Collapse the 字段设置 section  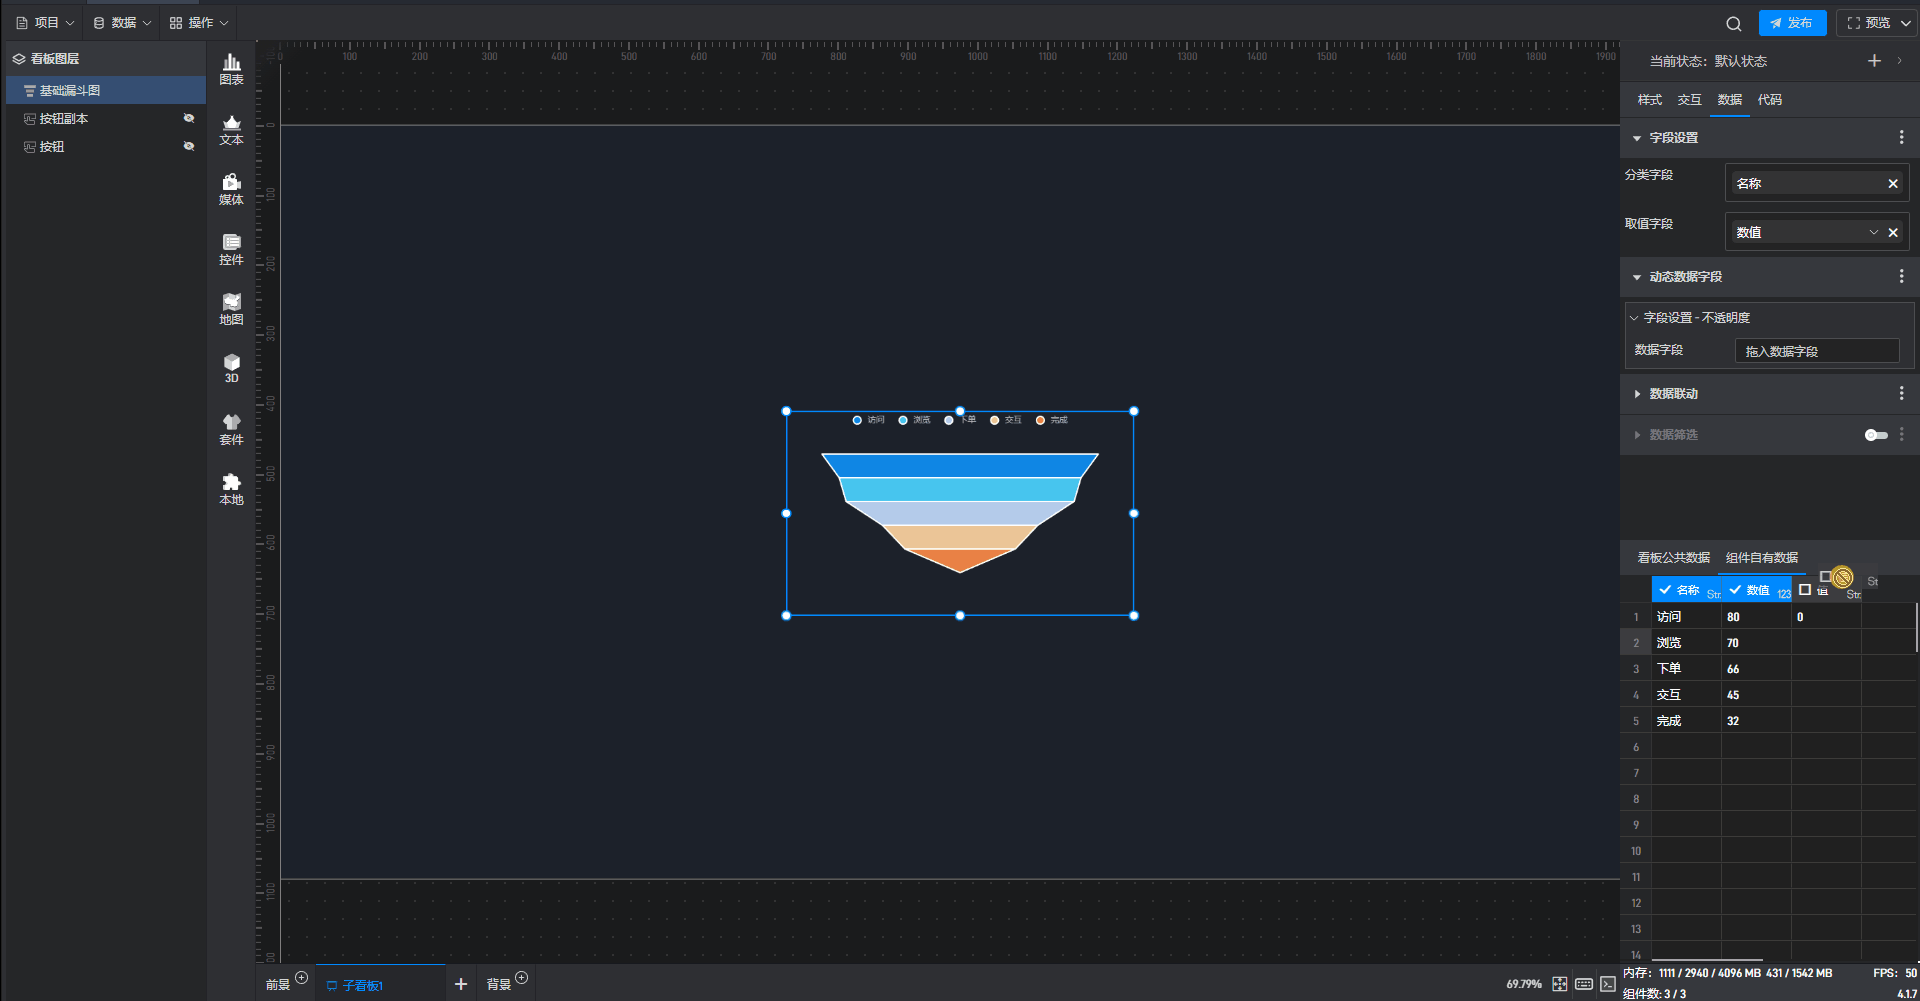click(1637, 138)
